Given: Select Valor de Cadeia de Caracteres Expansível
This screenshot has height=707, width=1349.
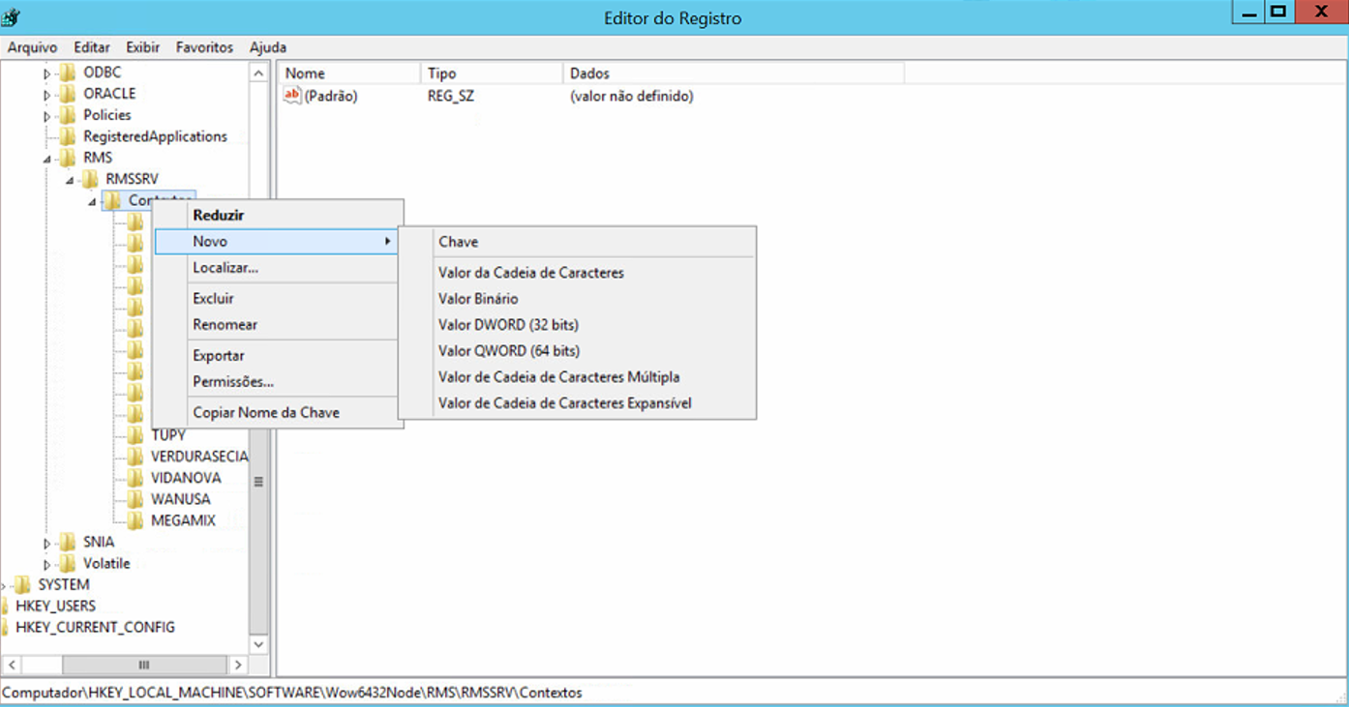Looking at the screenshot, I should [577, 403].
